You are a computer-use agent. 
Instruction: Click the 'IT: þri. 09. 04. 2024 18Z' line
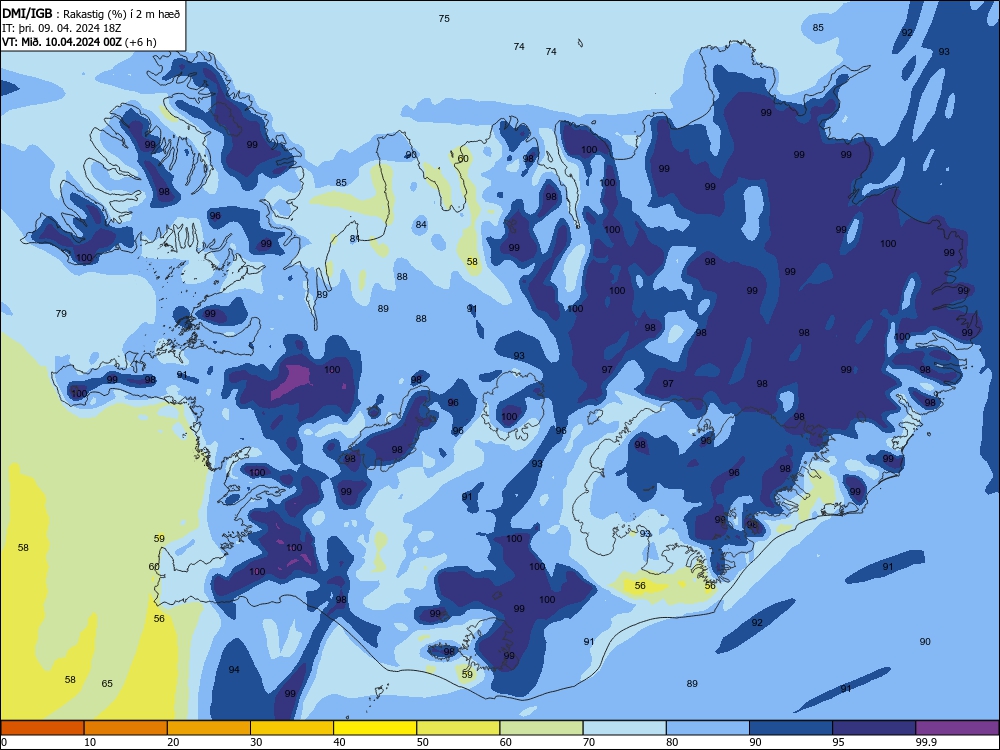(61, 28)
